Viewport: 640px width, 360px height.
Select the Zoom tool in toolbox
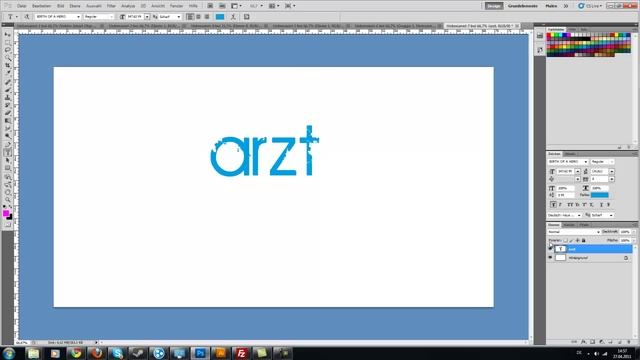8,200
